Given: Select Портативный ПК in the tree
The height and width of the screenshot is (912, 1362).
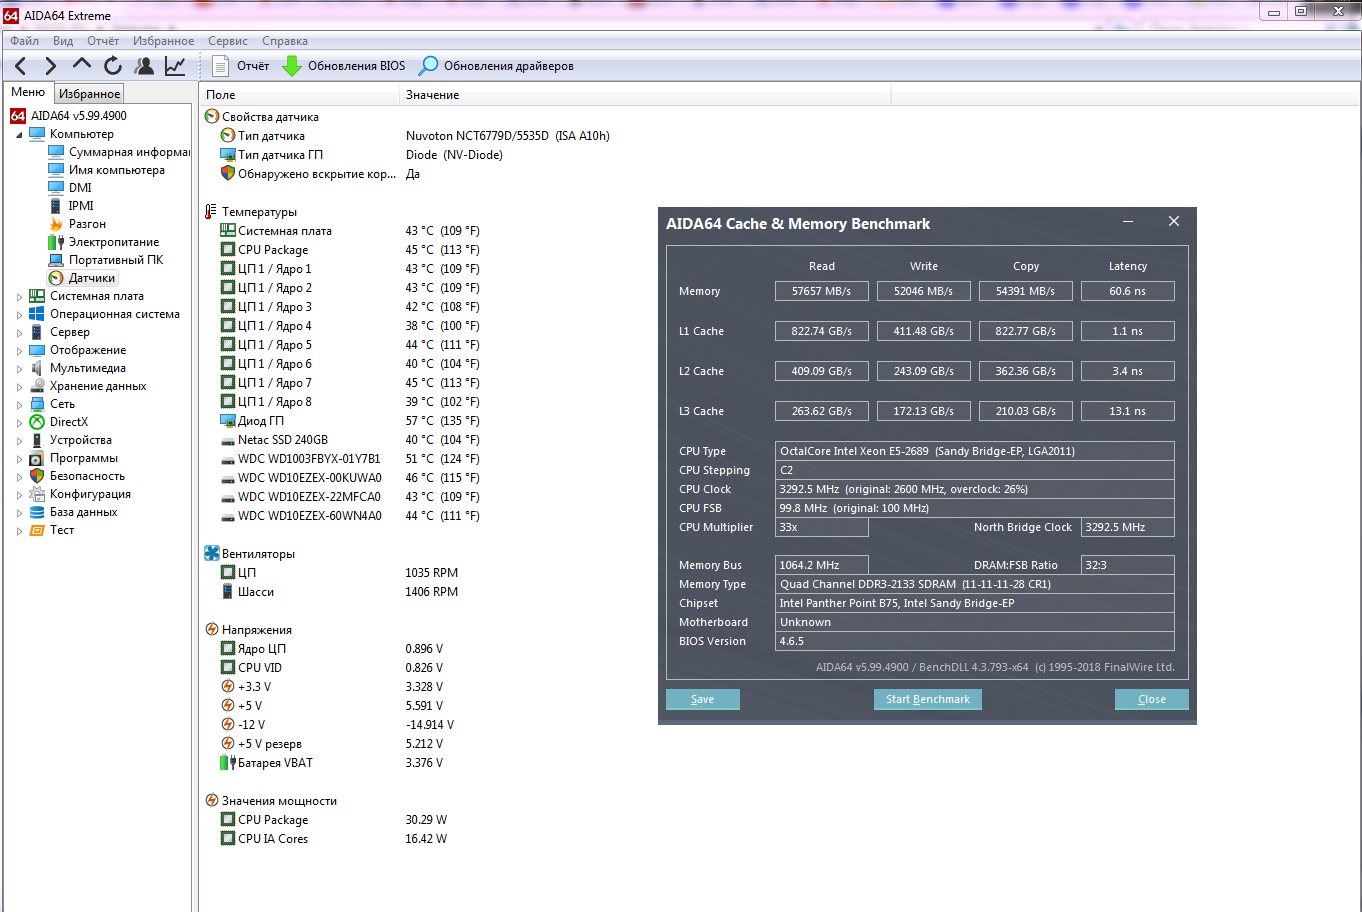Looking at the screenshot, I should pos(116,260).
